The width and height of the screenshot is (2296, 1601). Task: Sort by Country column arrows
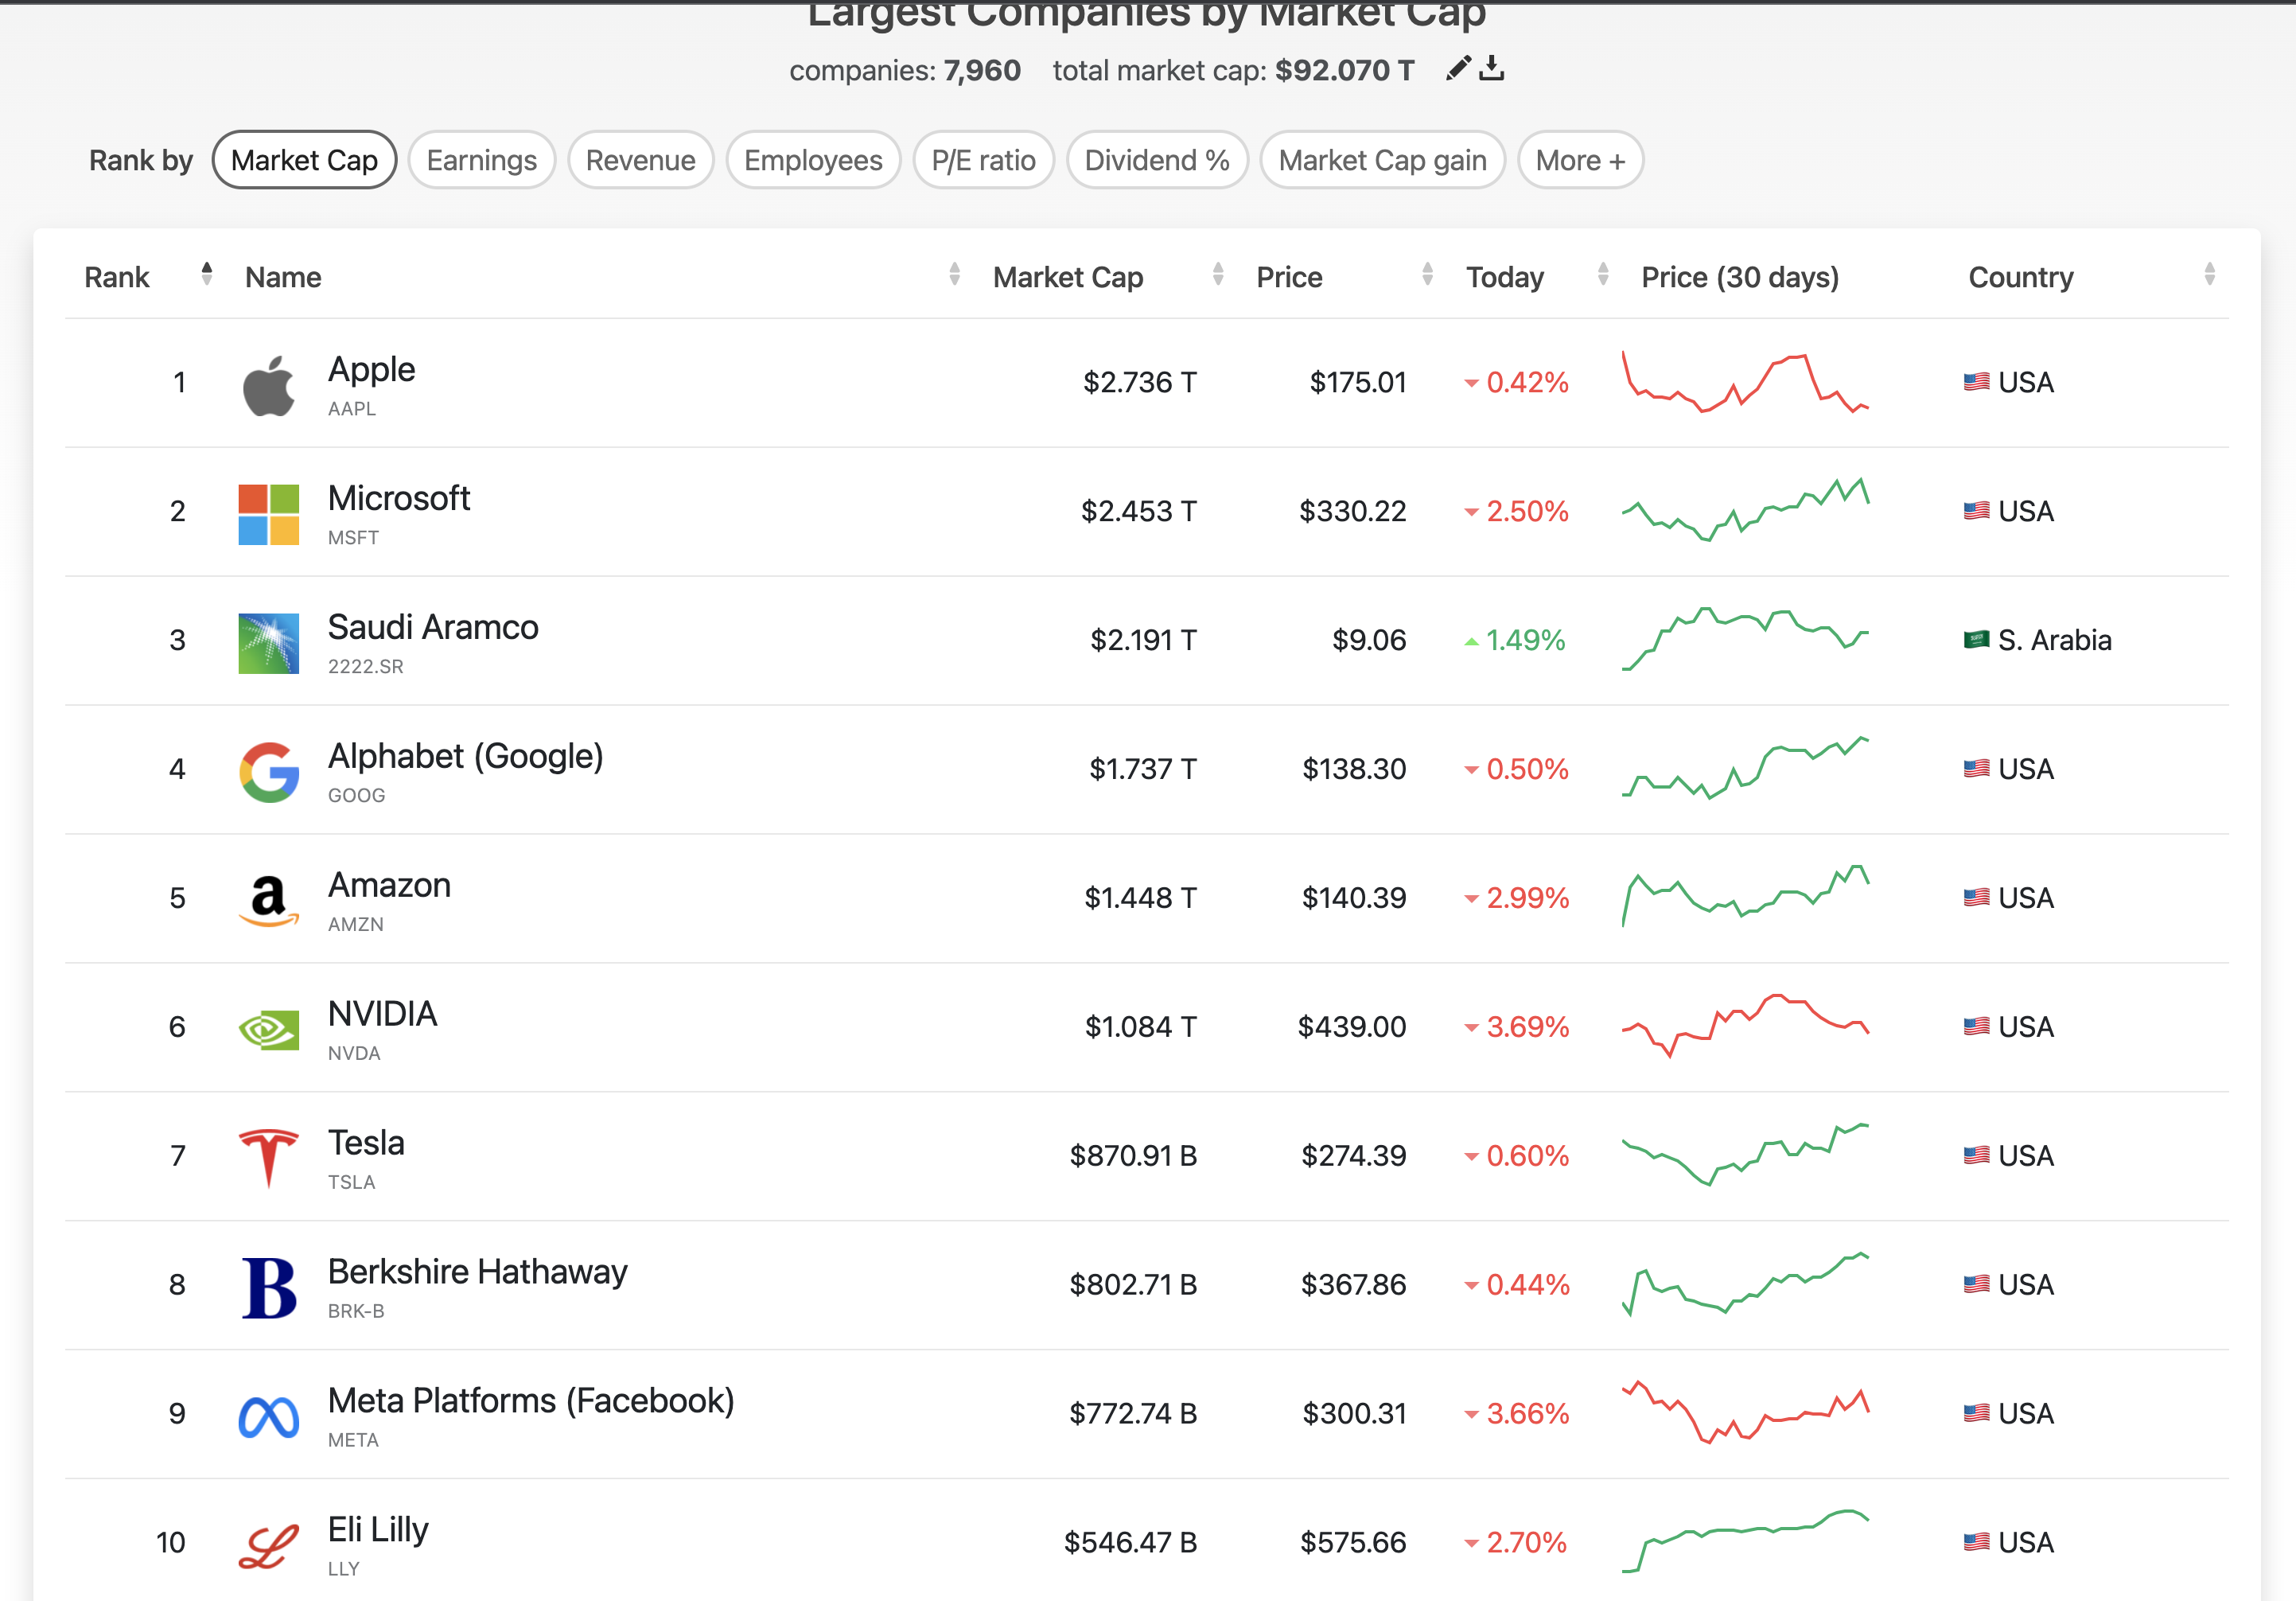point(2209,275)
